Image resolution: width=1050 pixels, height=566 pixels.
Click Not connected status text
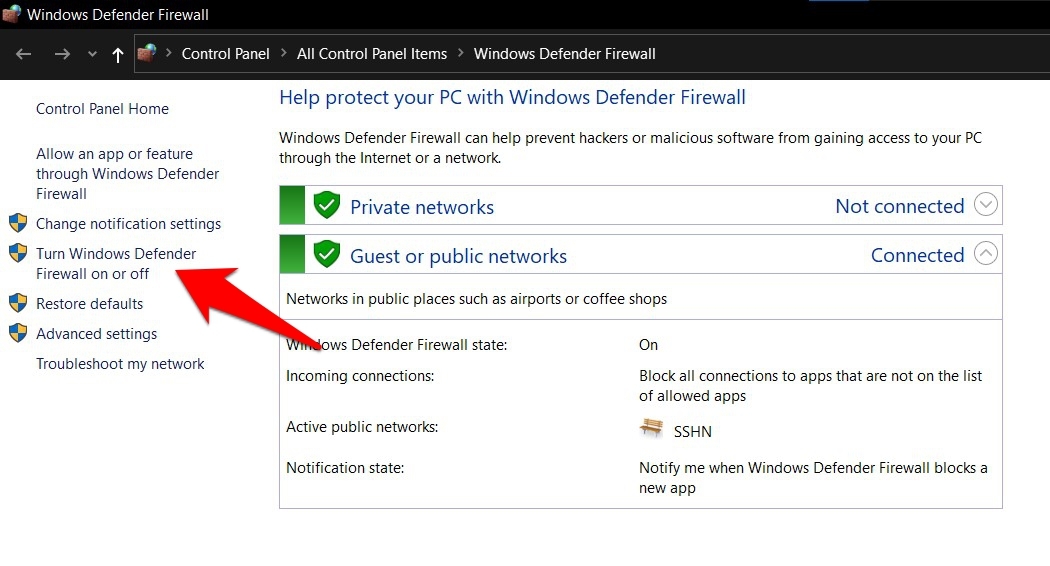899,206
